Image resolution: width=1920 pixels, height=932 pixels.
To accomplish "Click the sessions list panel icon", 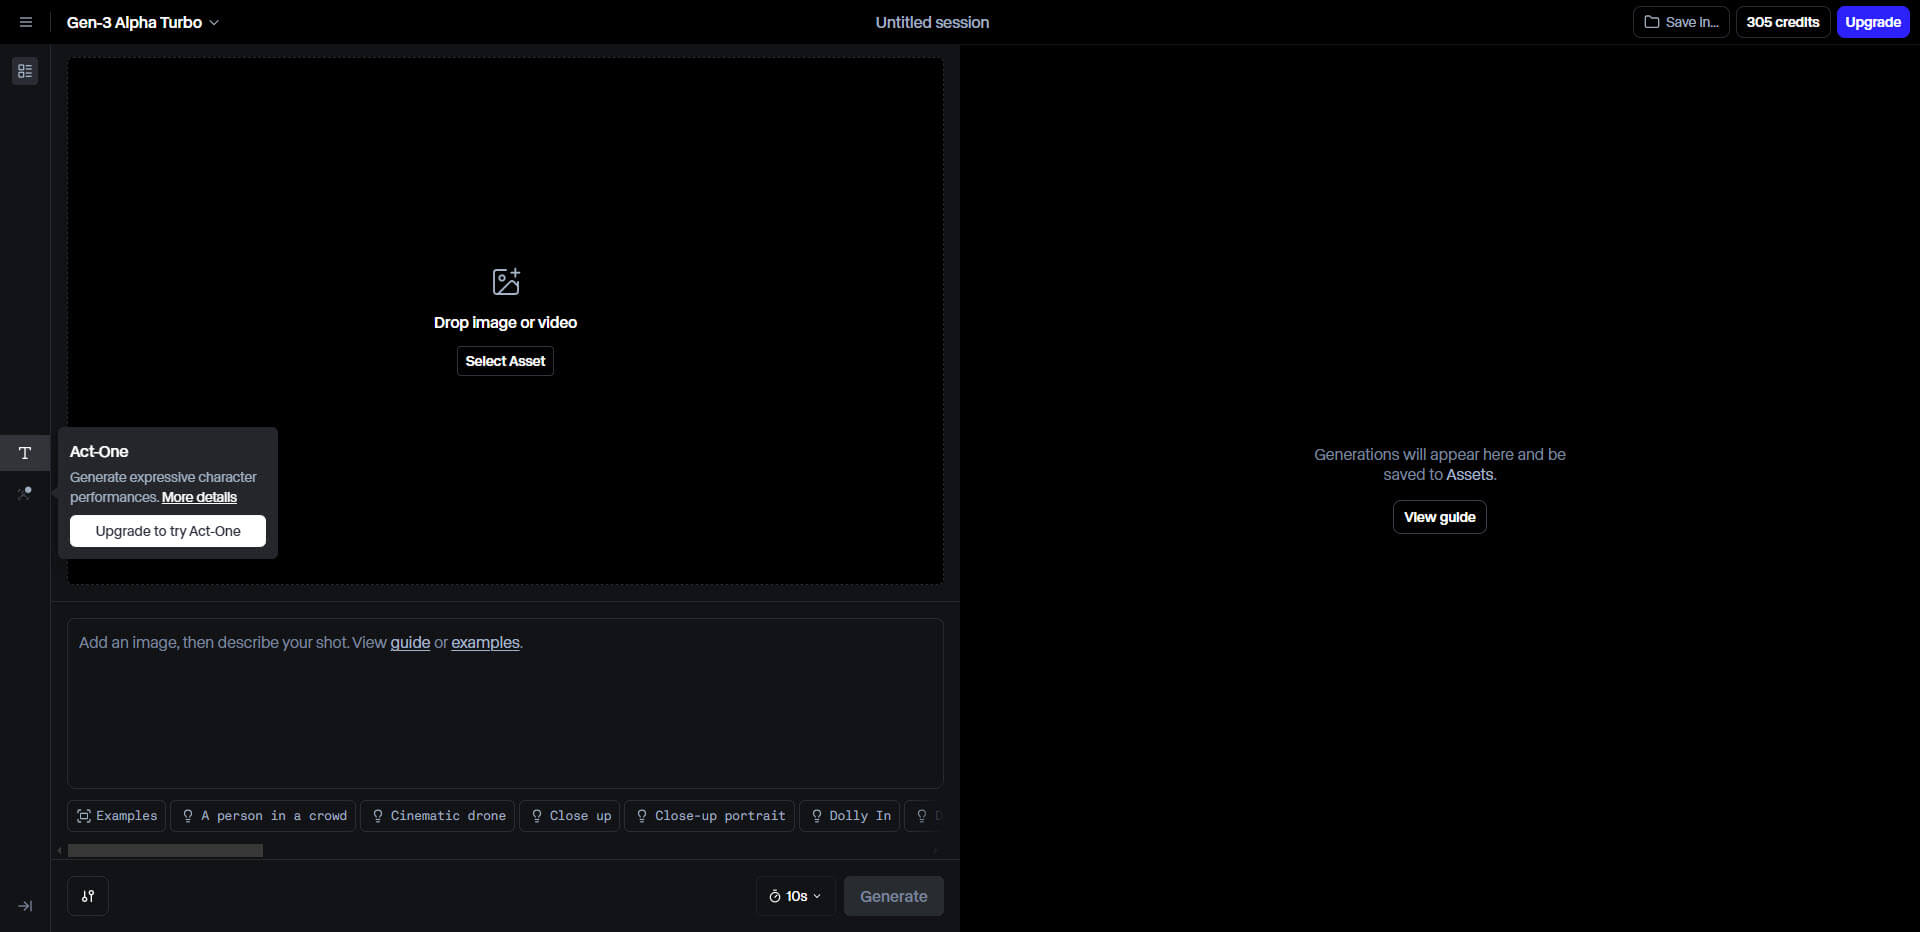I will pos(25,71).
